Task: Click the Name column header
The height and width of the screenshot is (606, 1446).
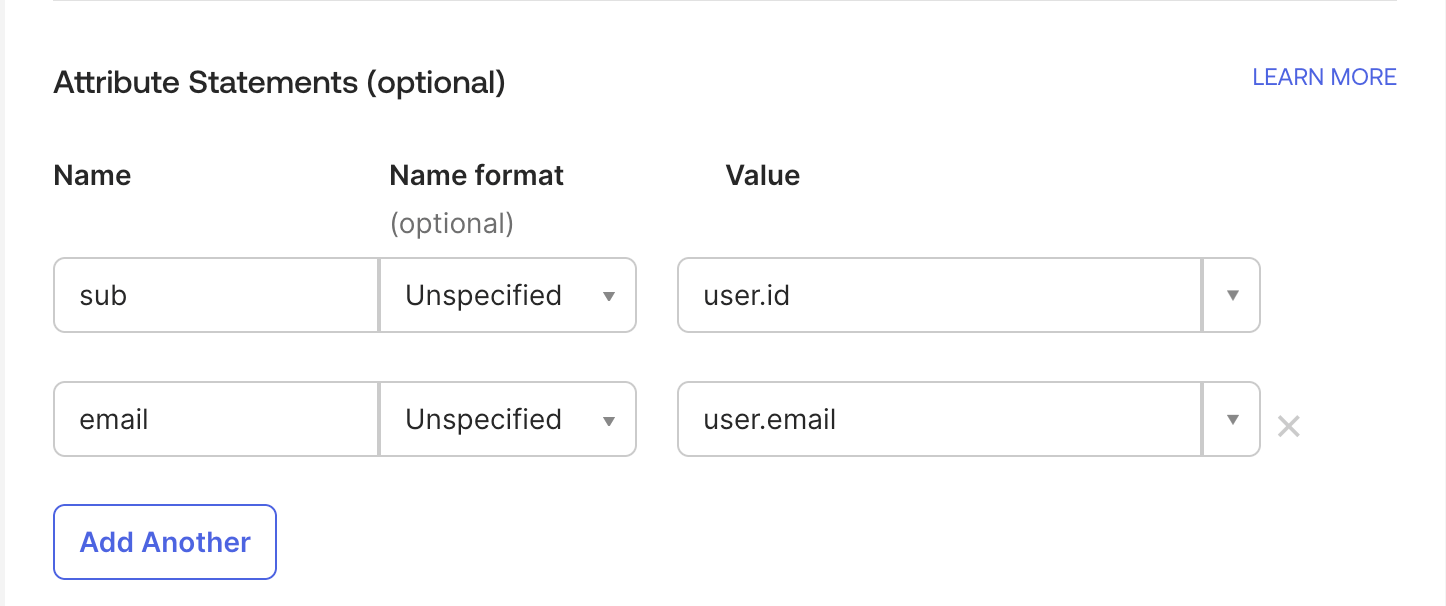Action: tap(91, 175)
